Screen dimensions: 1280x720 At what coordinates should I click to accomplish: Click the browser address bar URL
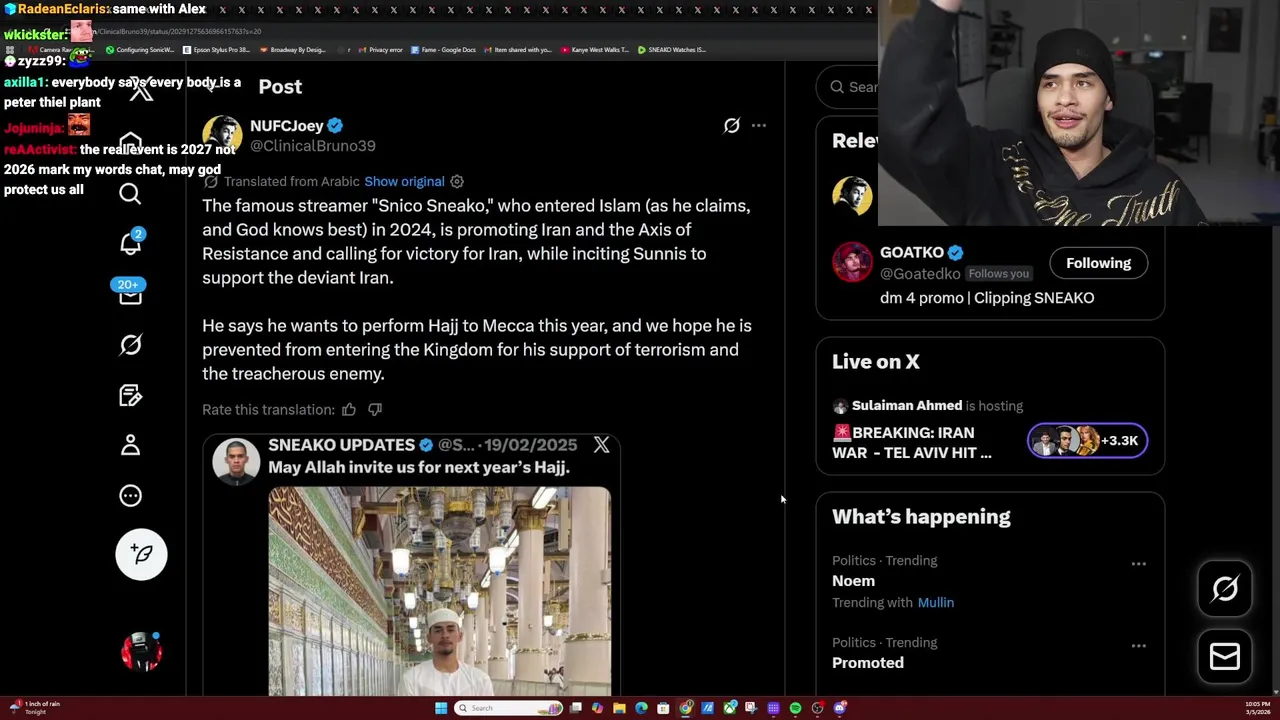[180, 32]
